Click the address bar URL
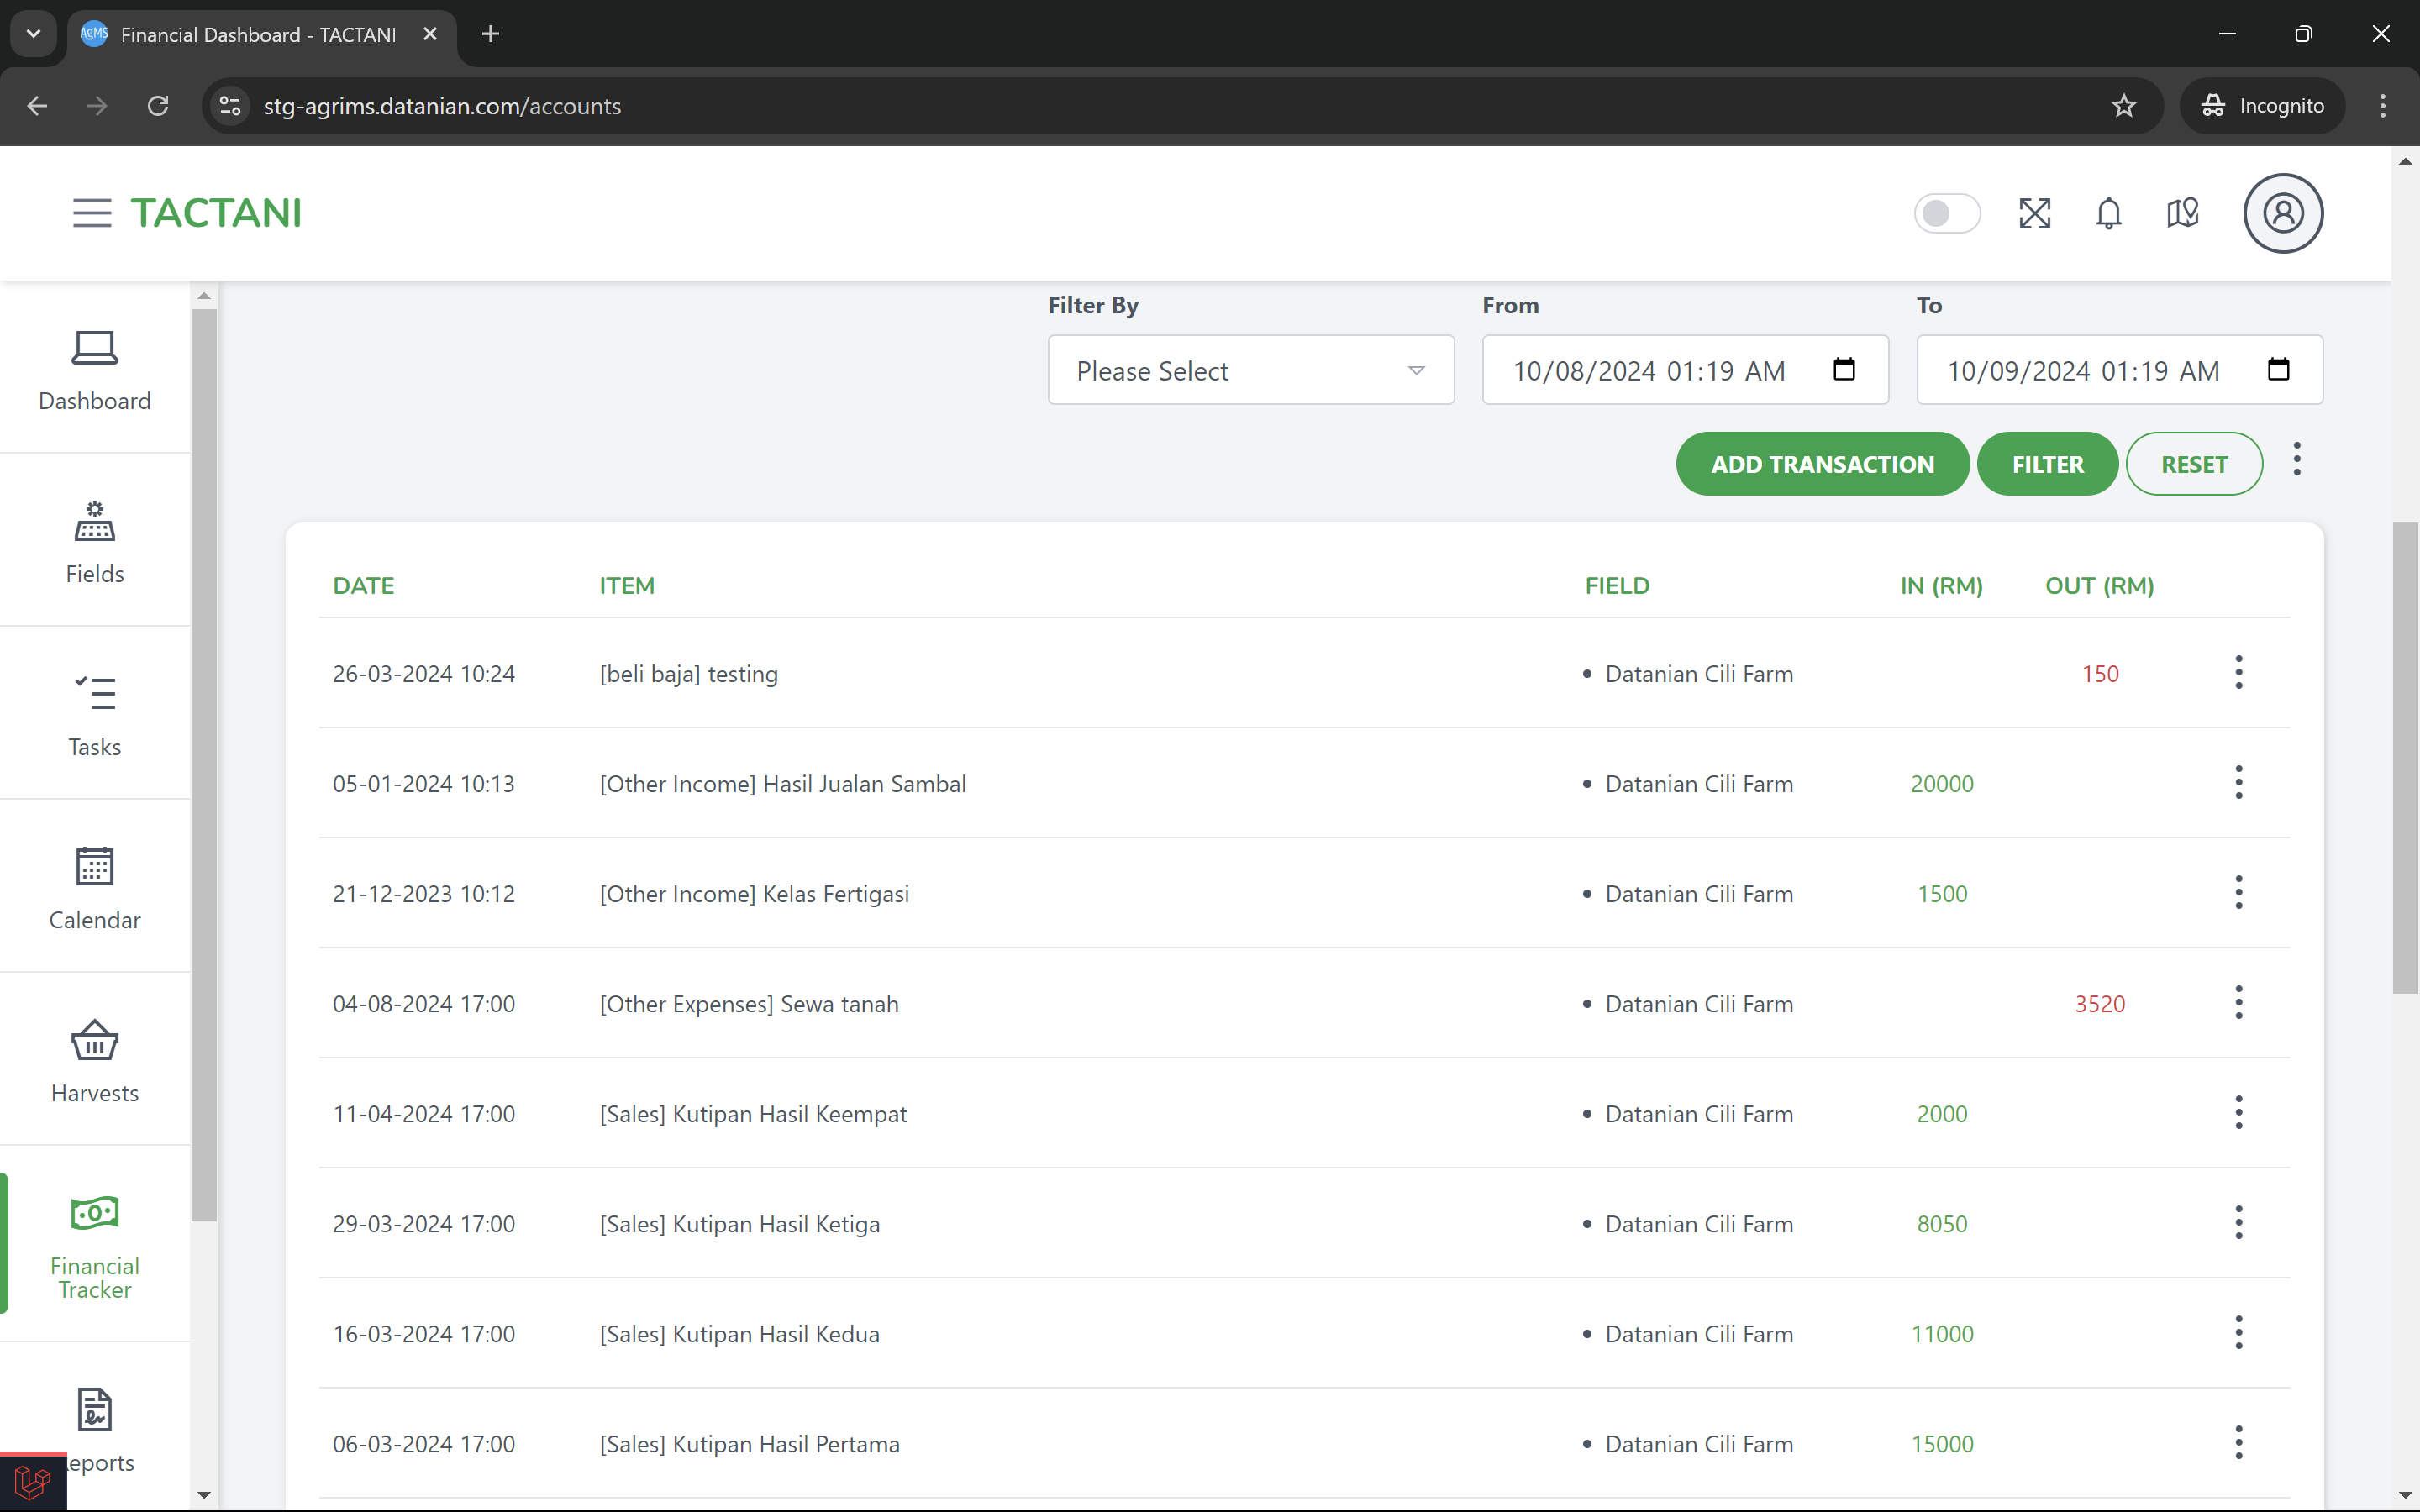Screen dimensions: 2420x1512 (x=442, y=106)
